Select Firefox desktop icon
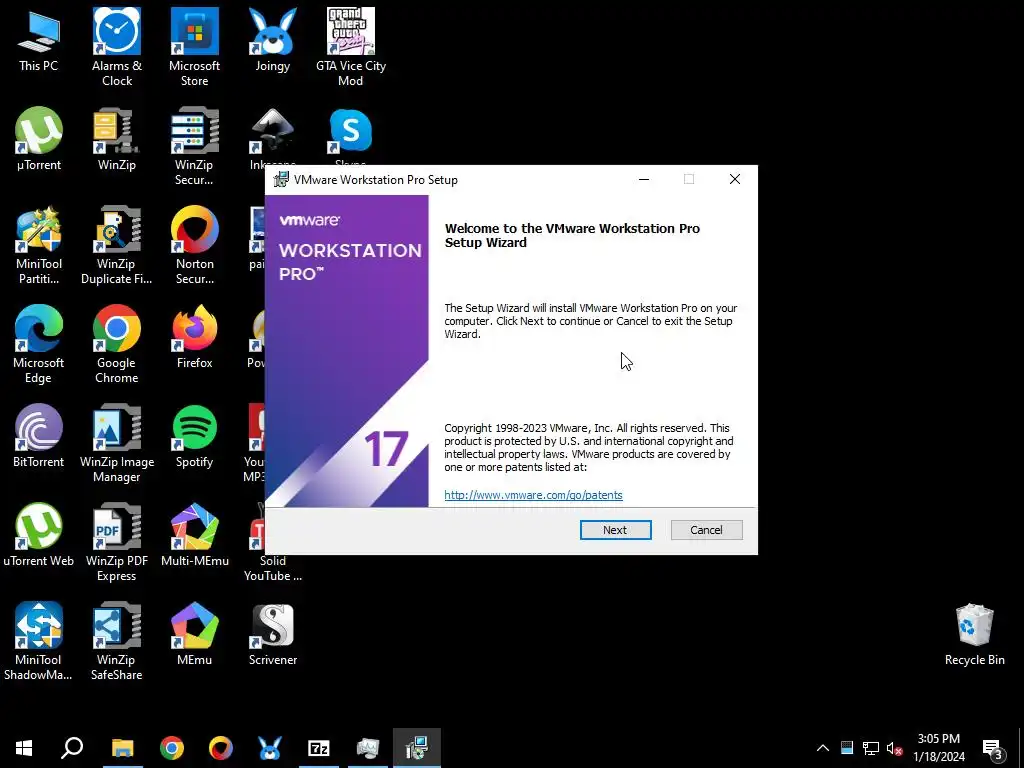Screen dimensions: 1024x768 coord(195,337)
